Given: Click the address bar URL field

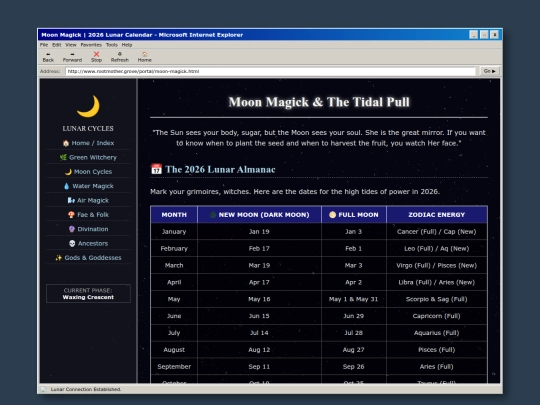Looking at the screenshot, I should 270,71.
